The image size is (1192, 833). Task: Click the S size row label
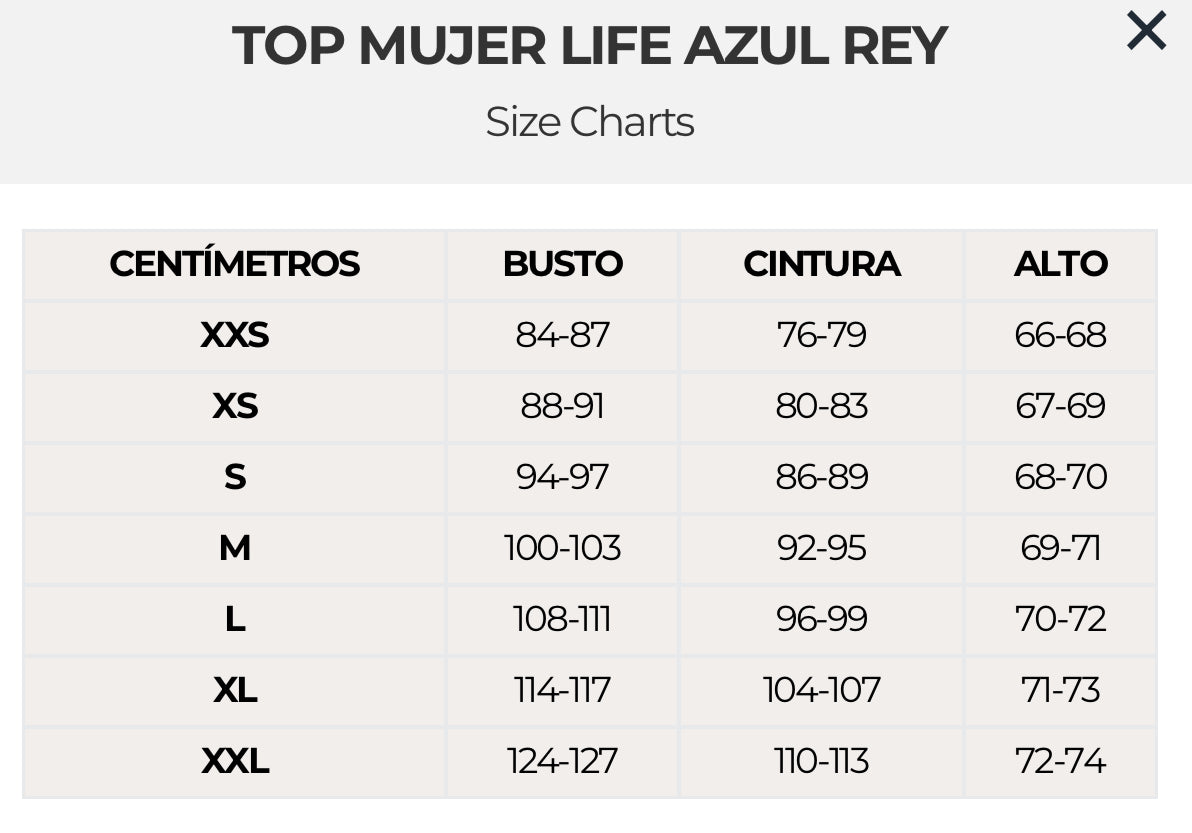point(234,477)
